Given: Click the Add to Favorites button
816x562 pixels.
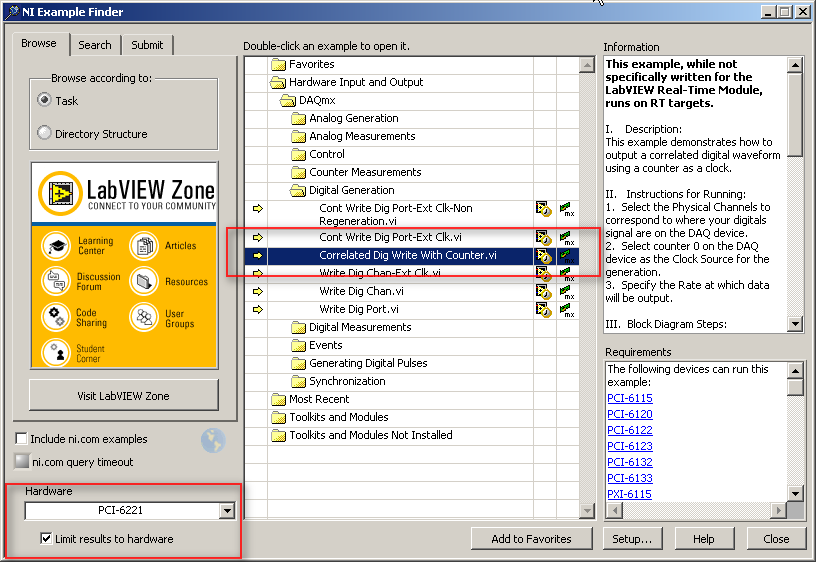Looking at the screenshot, I should point(531,539).
